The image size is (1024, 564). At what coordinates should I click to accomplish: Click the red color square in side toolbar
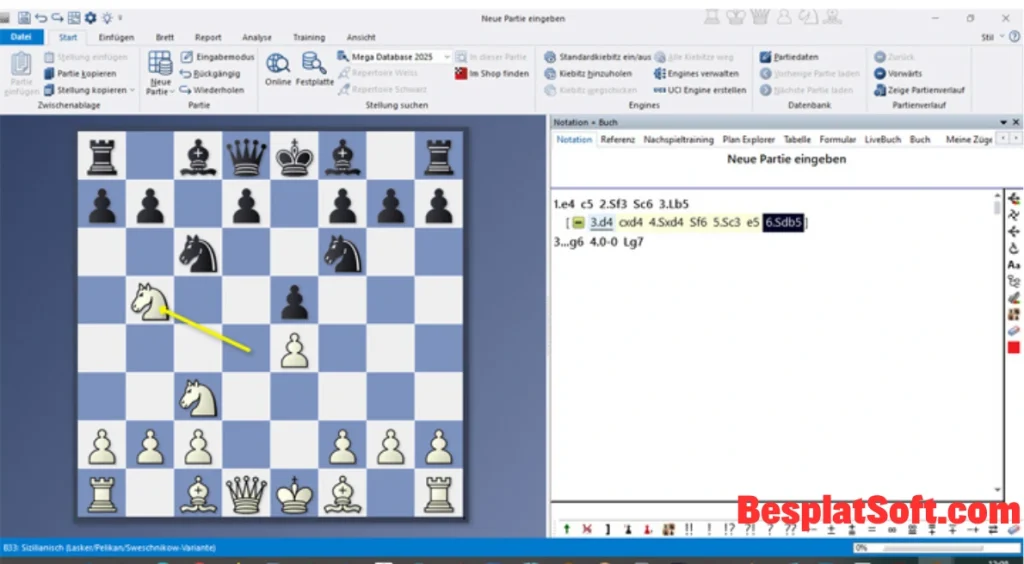[1014, 348]
